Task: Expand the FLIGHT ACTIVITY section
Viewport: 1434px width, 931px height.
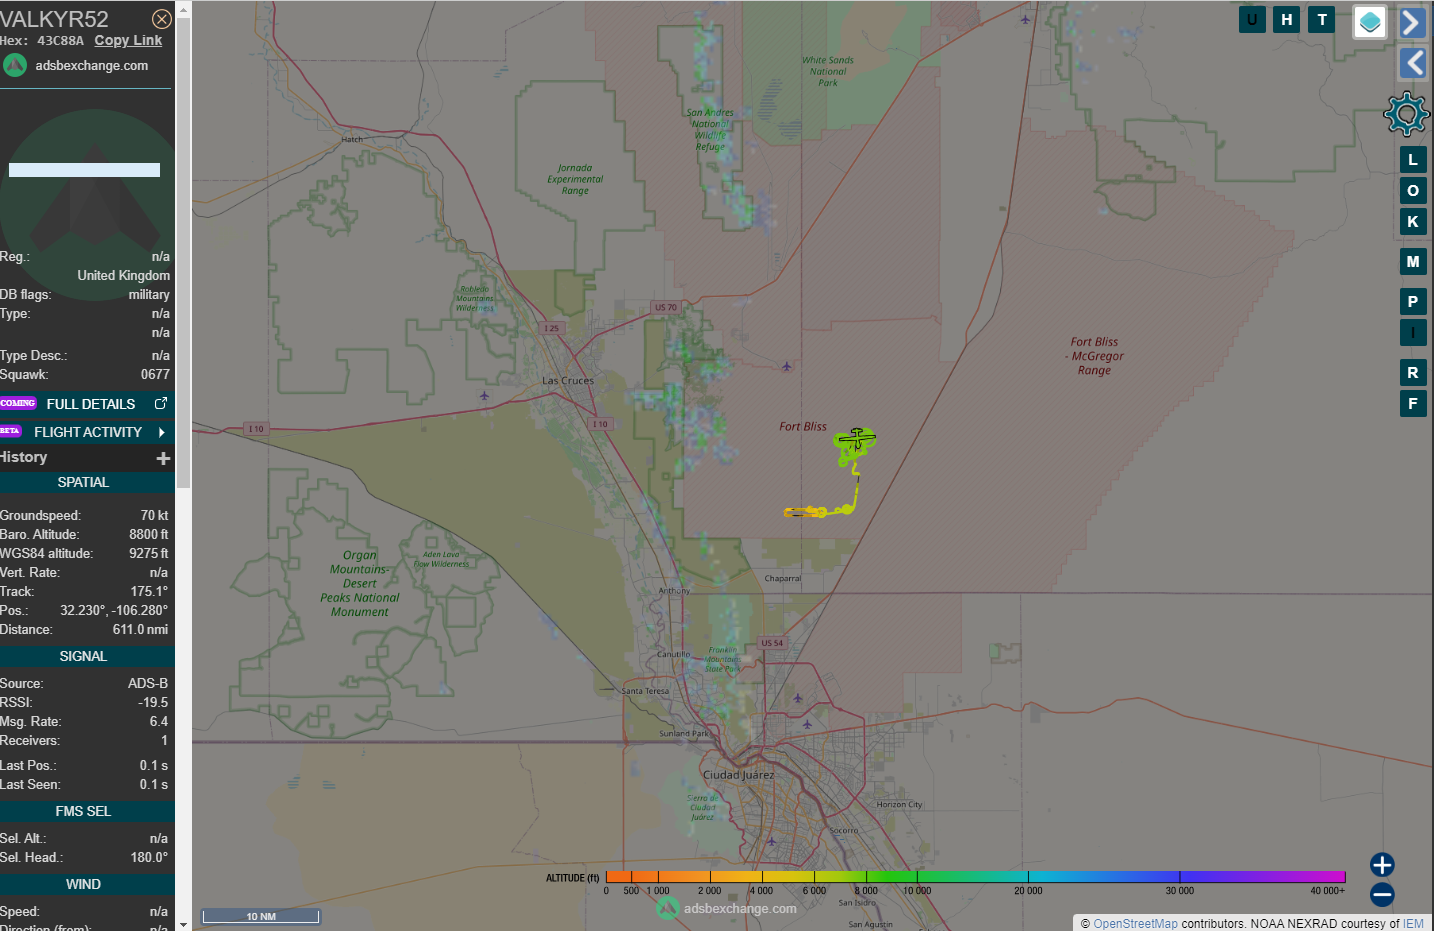Action: click(87, 432)
